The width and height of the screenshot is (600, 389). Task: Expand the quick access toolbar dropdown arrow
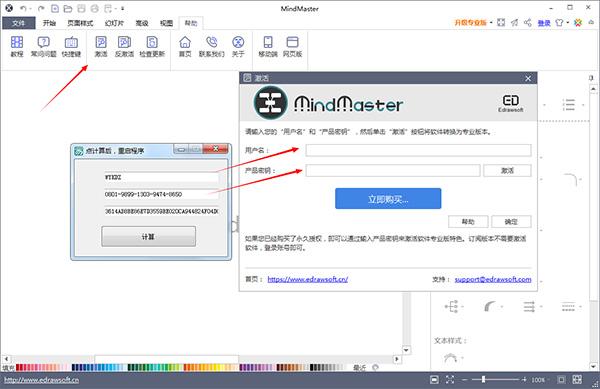[x=122, y=8]
